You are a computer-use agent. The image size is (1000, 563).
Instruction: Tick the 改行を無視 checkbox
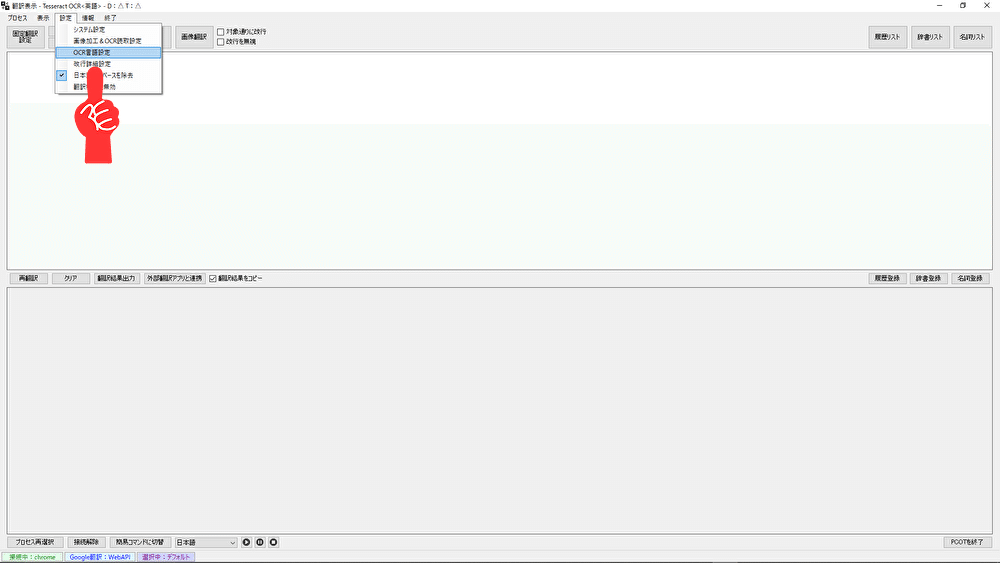221,42
